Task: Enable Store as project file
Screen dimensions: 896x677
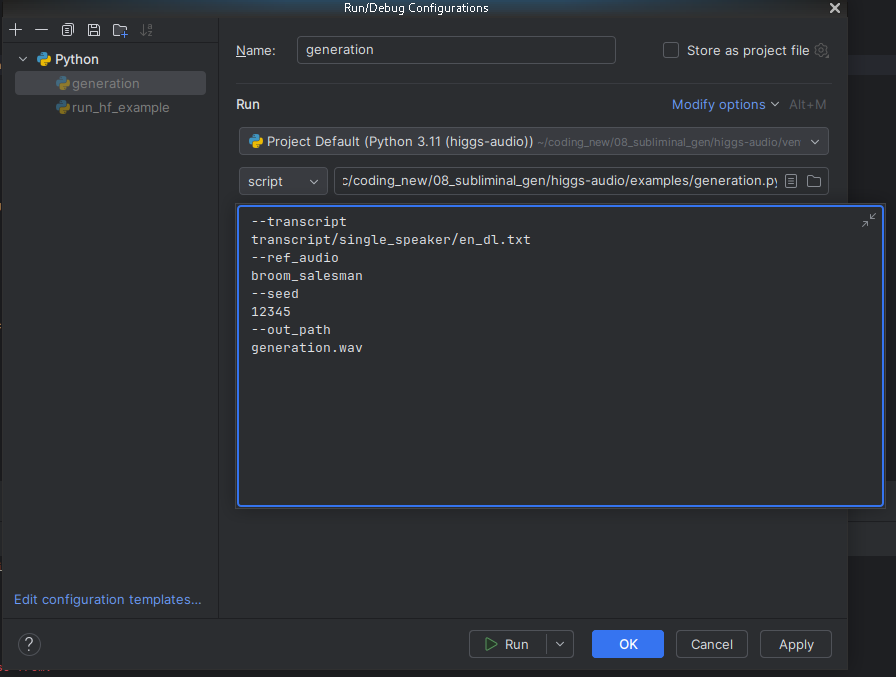Action: (671, 50)
